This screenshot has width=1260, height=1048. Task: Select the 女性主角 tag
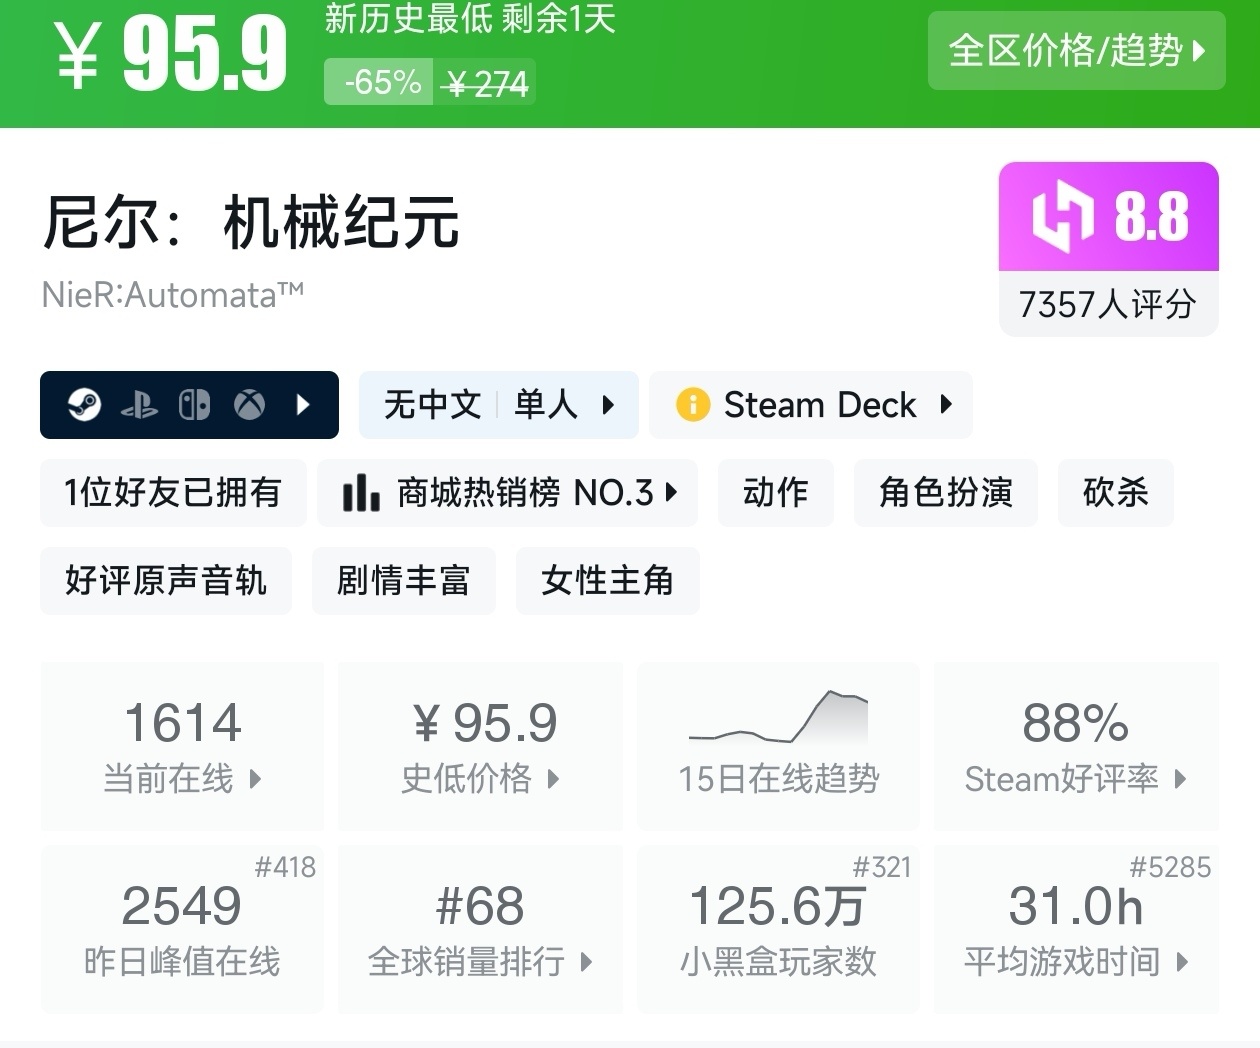pos(608,580)
